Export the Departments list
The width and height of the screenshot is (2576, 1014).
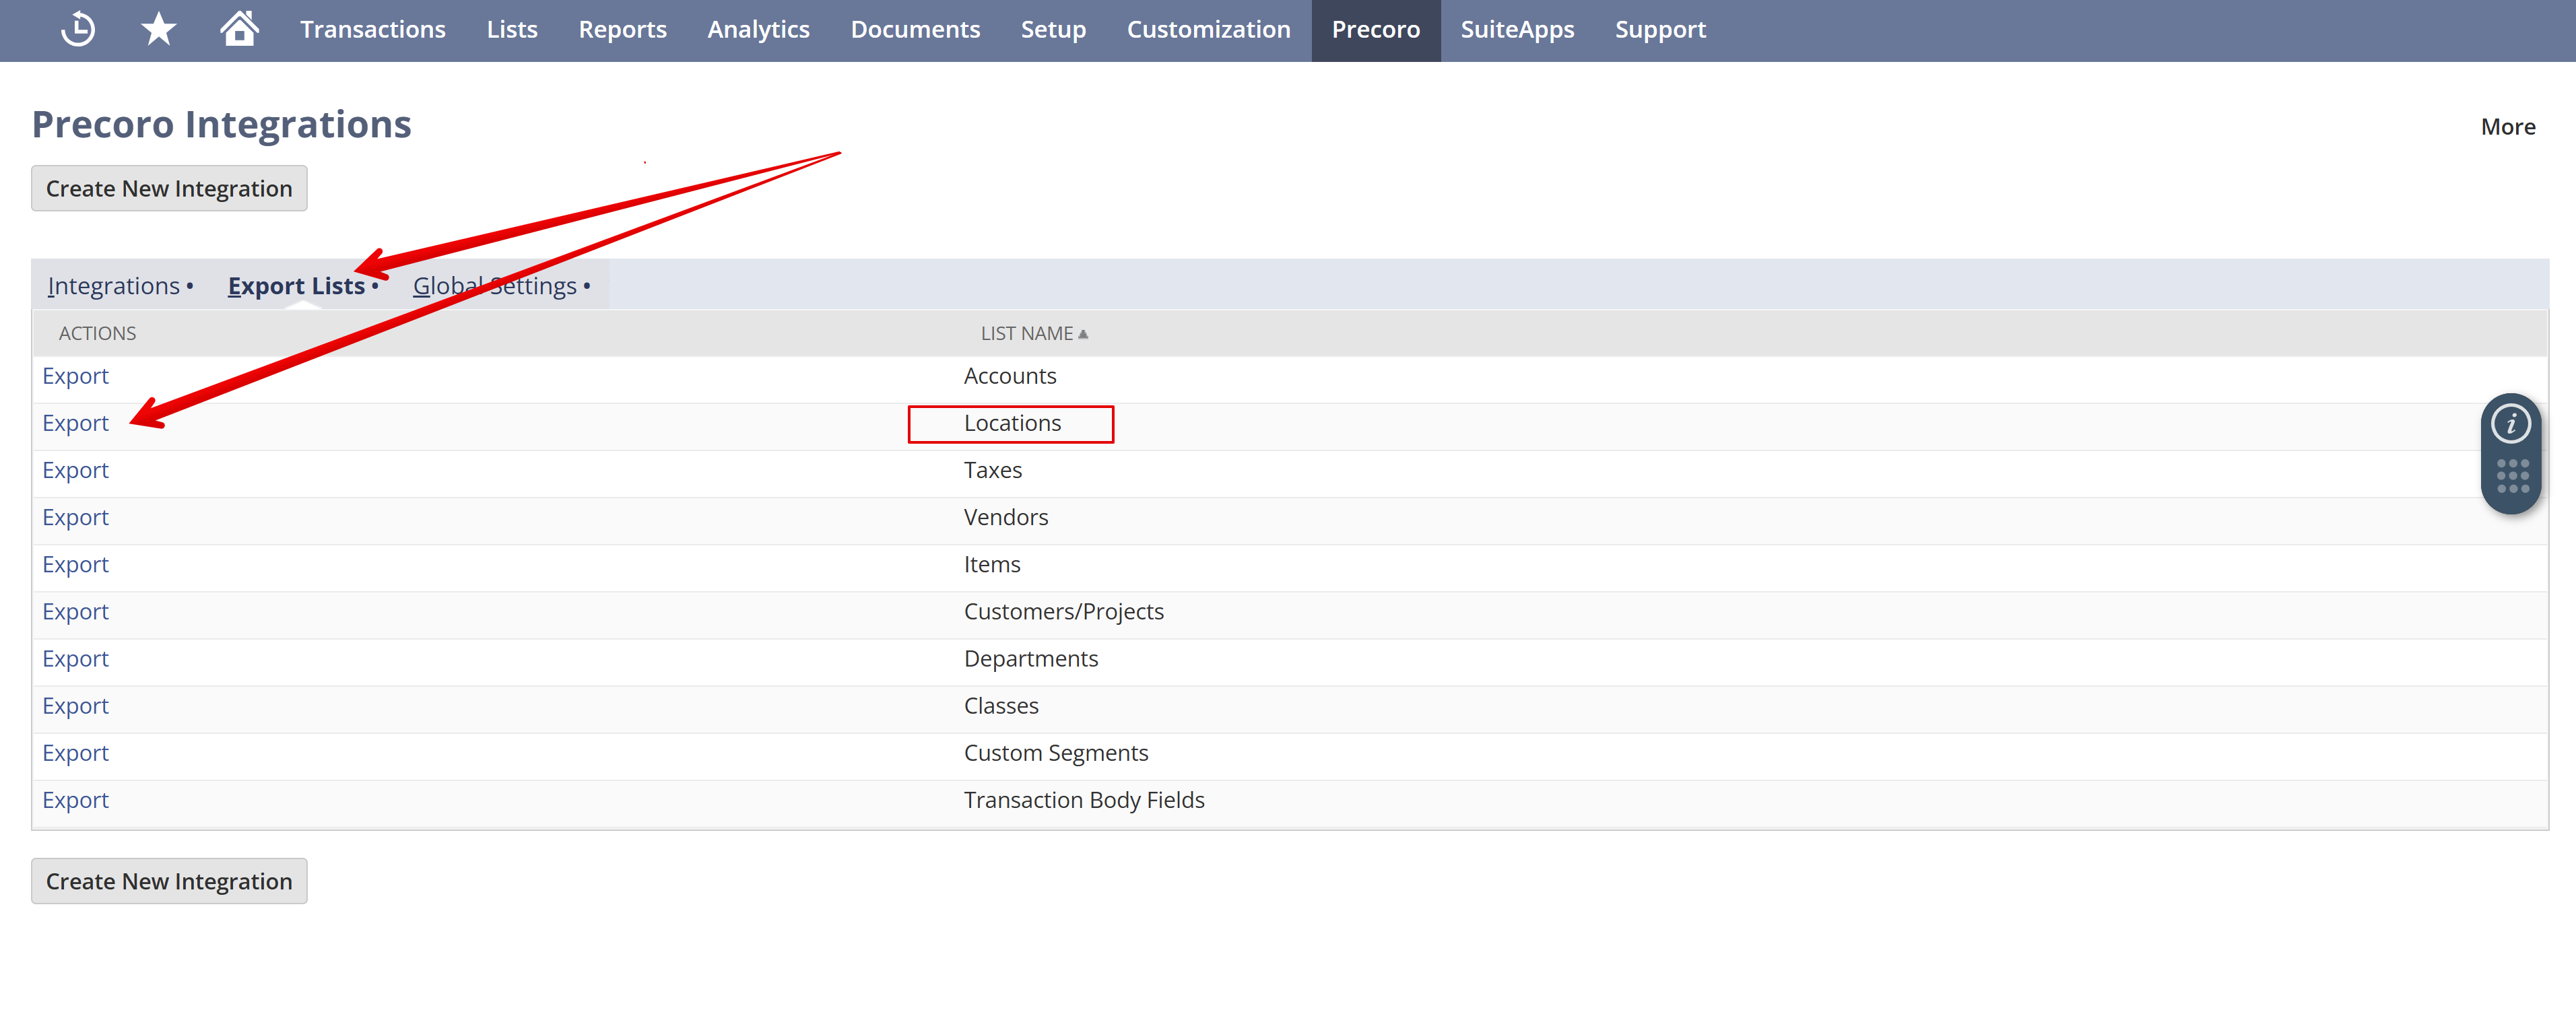point(75,658)
